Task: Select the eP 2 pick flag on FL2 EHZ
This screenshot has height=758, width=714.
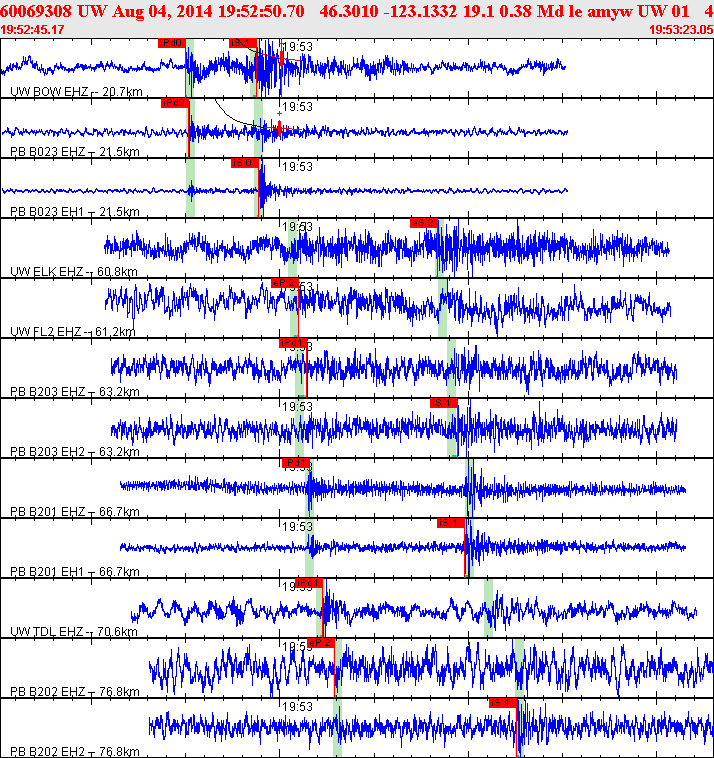Action: 285,283
